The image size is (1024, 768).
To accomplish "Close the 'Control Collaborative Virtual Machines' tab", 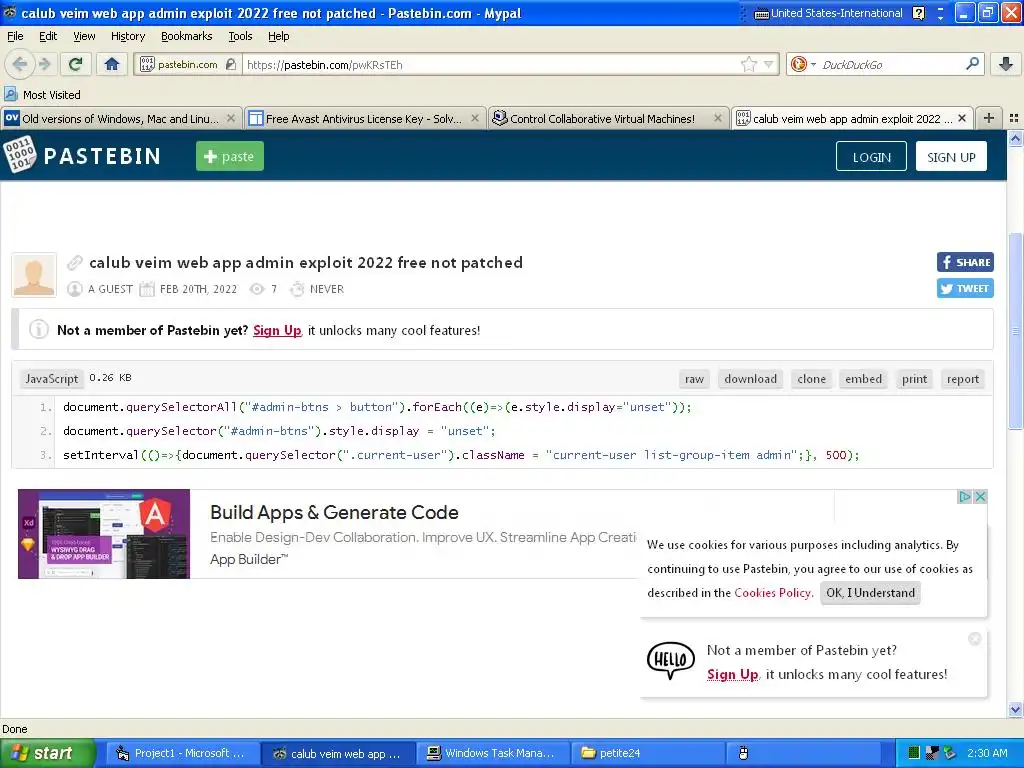I will [x=718, y=118].
